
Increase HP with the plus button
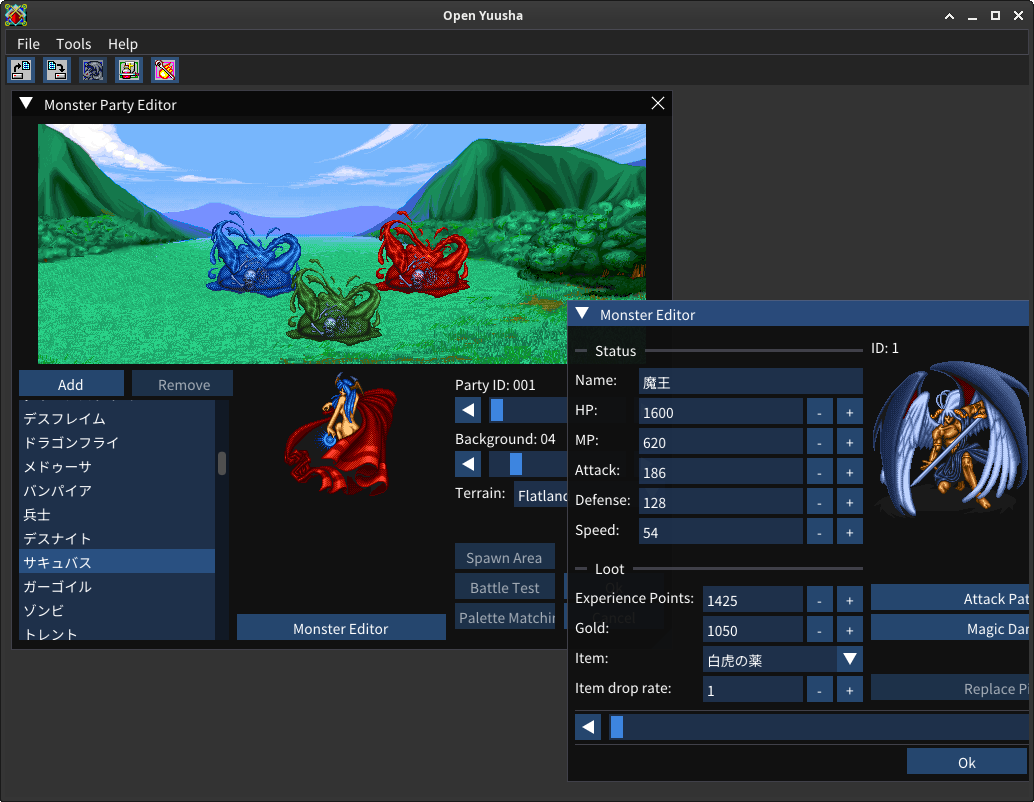[849, 412]
